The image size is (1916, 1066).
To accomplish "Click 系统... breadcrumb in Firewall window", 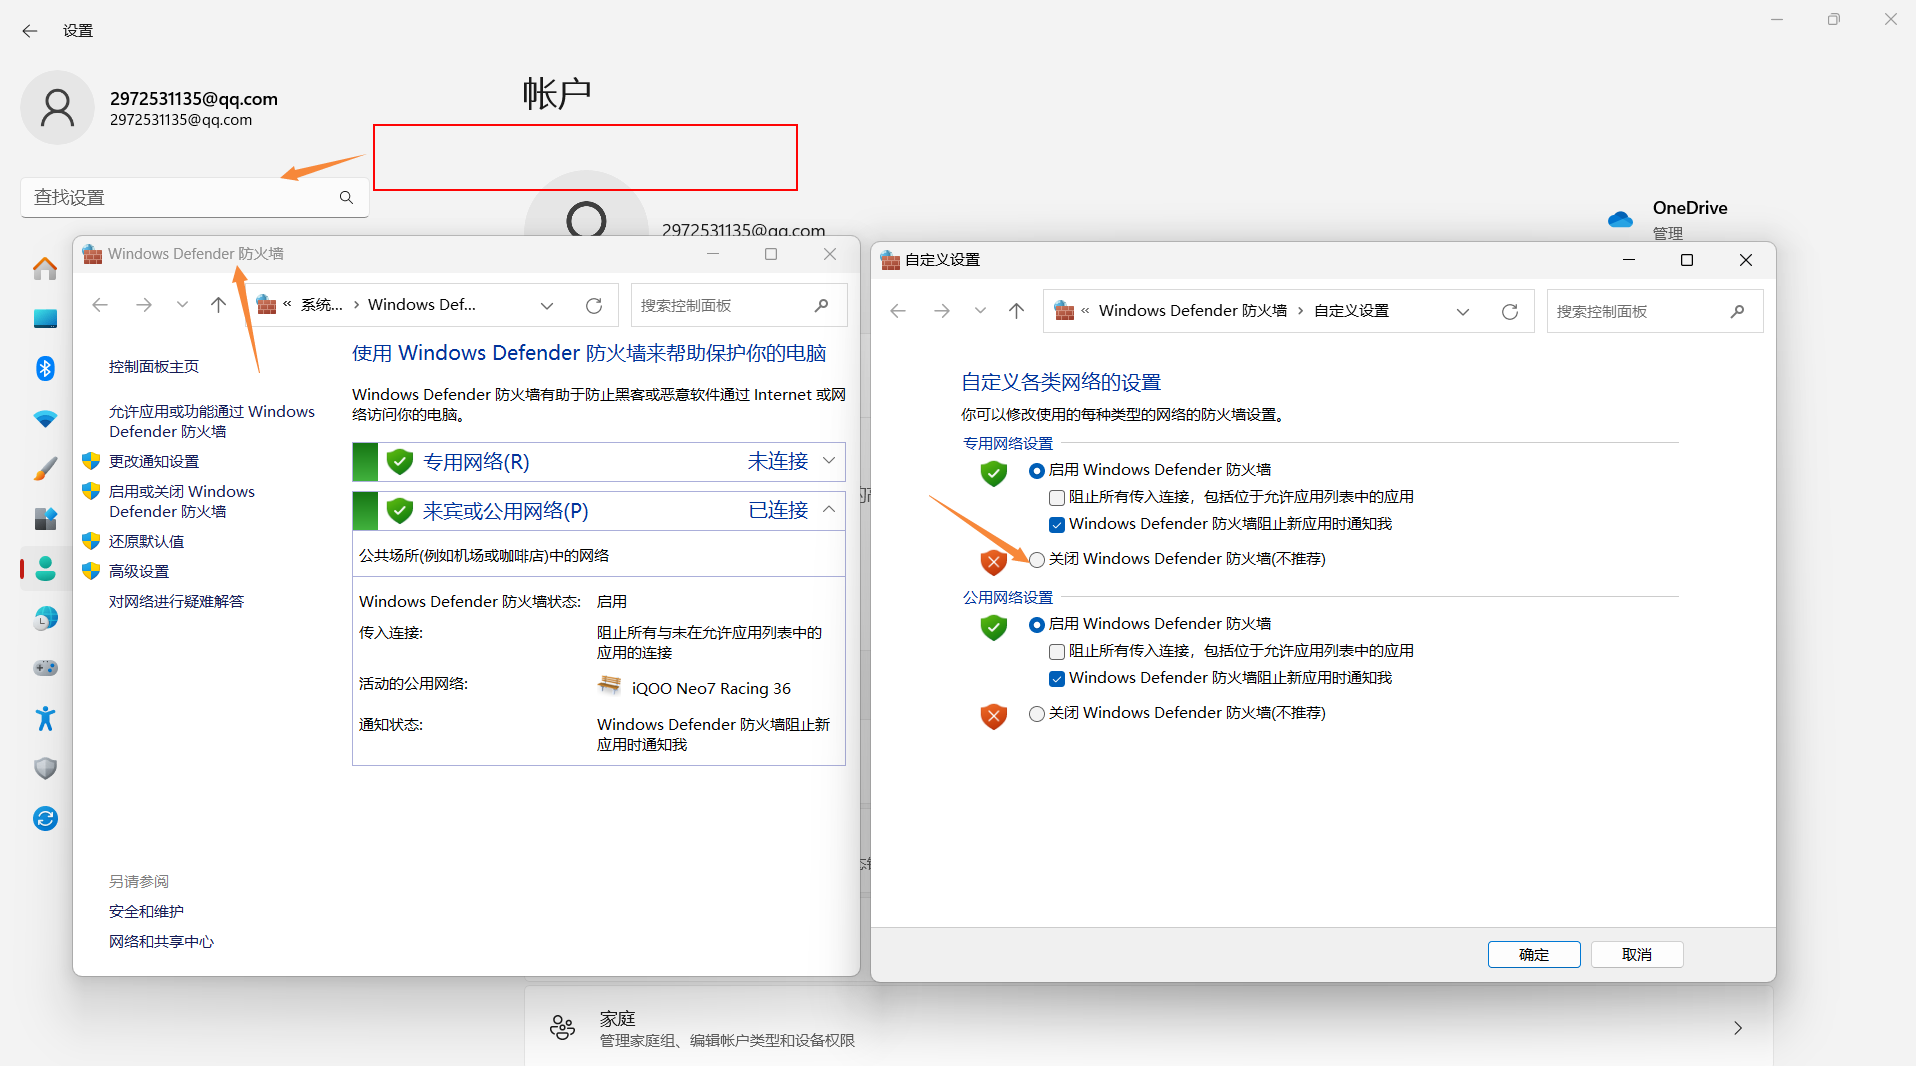I will coord(322,305).
